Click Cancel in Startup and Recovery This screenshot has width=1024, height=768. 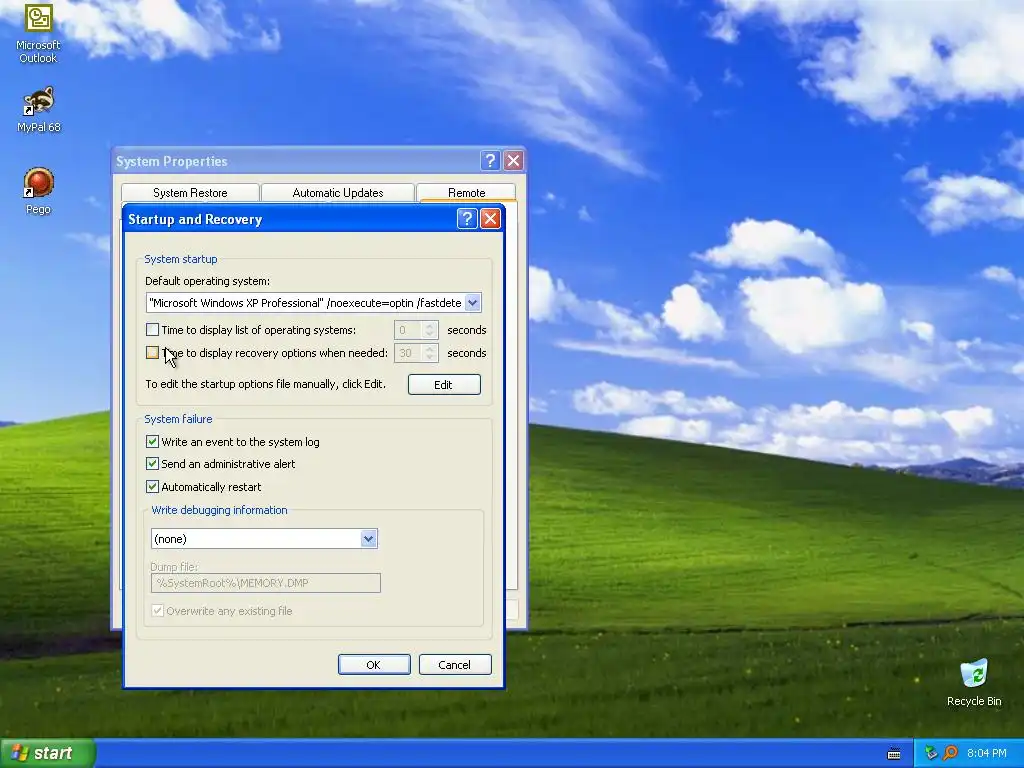coord(455,665)
